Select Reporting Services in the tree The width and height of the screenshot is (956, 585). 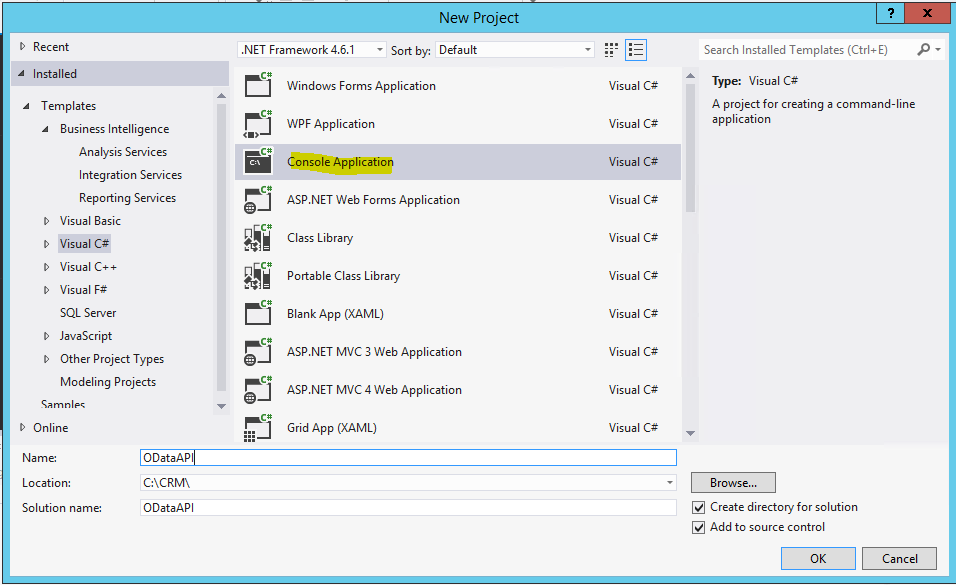(127, 198)
